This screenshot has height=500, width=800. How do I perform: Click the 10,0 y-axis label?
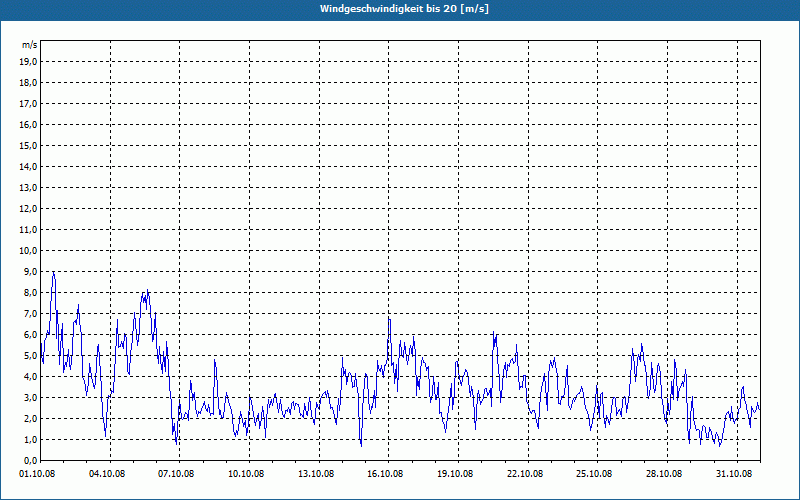(28, 251)
